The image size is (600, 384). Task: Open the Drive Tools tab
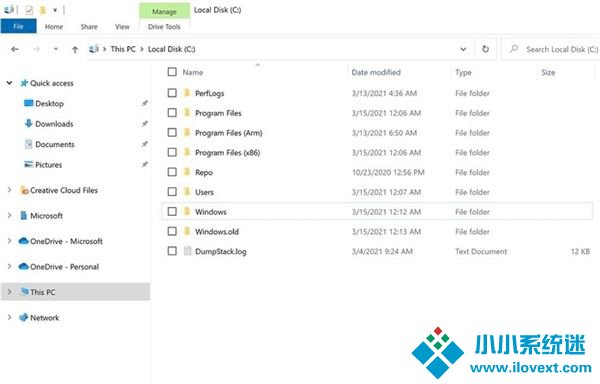point(164,26)
